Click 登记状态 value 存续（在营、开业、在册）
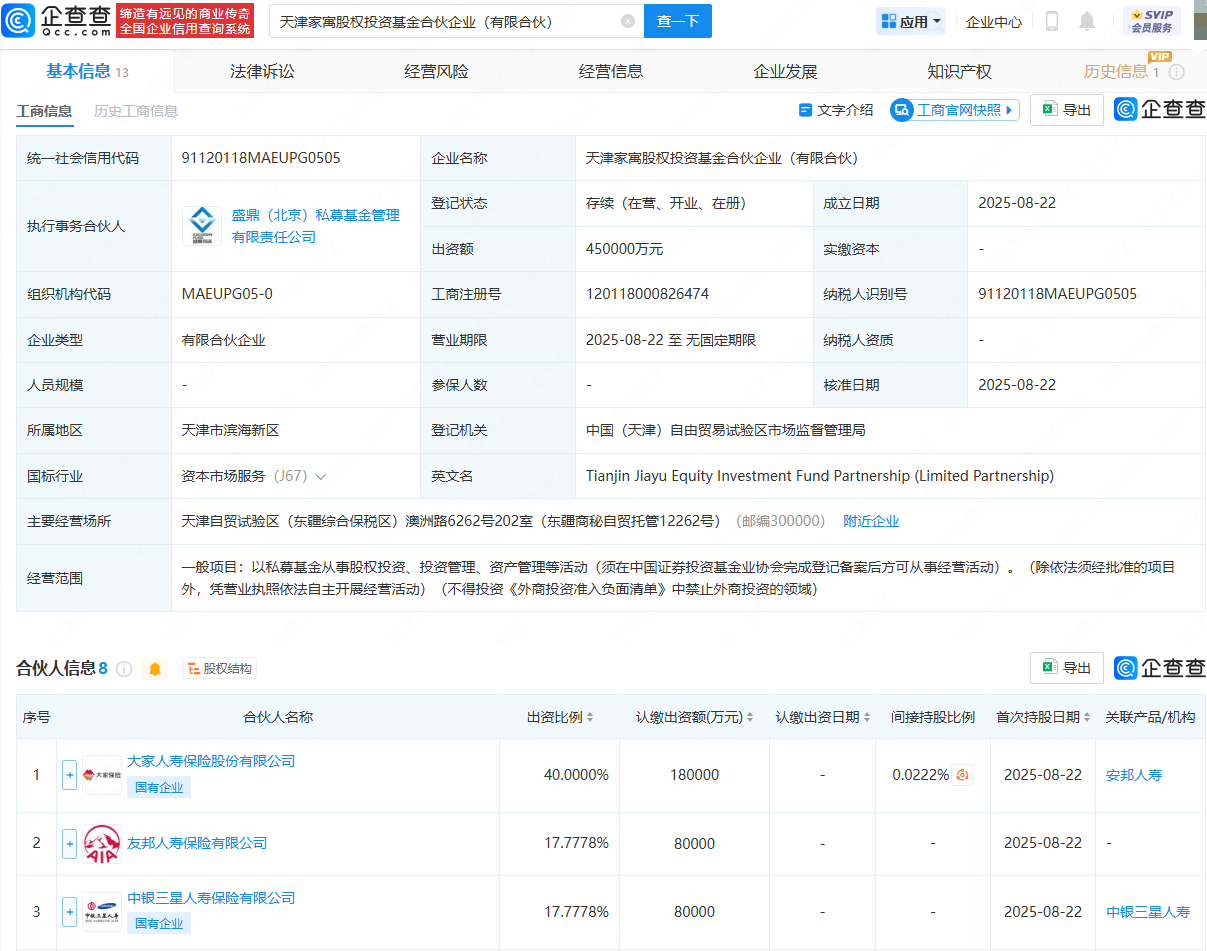Screen dimensions: 1207x951 tap(666, 203)
